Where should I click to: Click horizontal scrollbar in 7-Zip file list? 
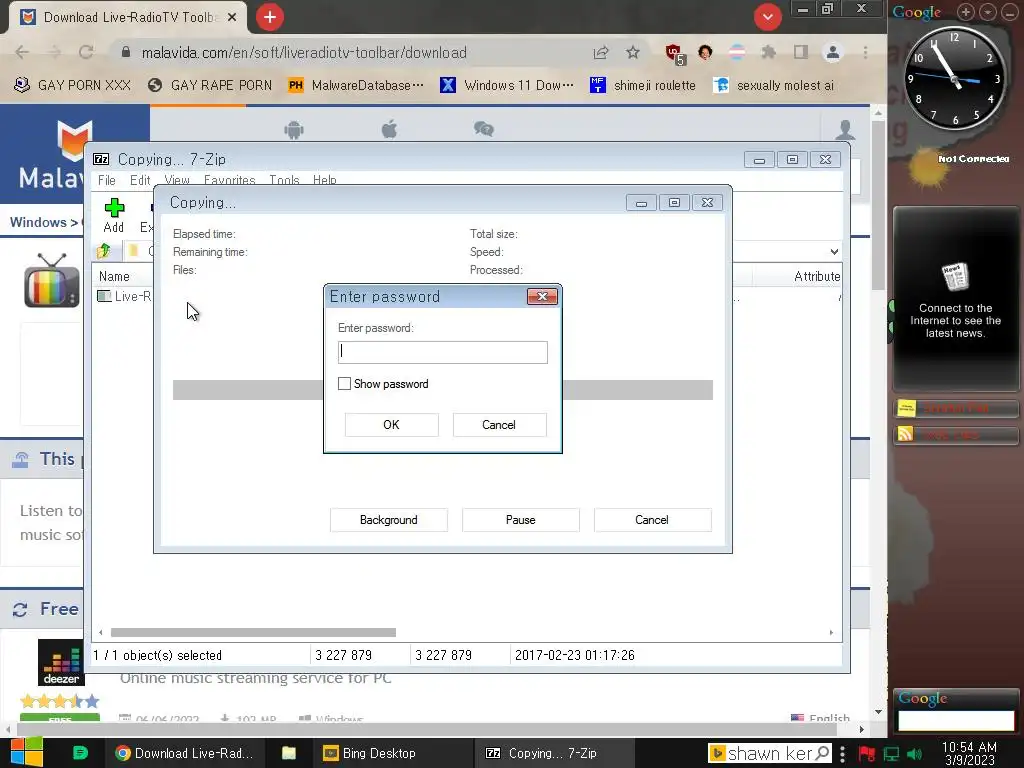253,632
